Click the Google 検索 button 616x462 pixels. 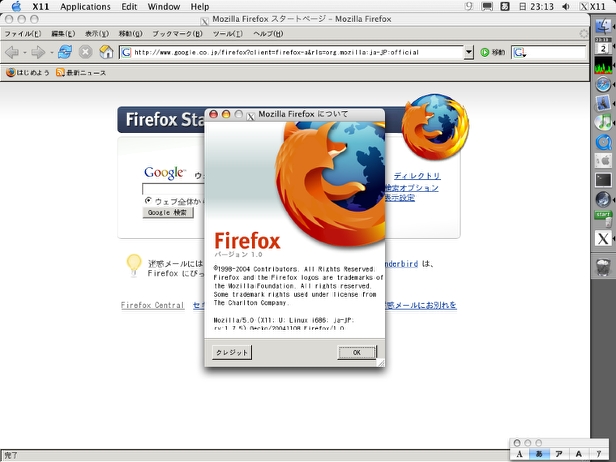click(167, 213)
